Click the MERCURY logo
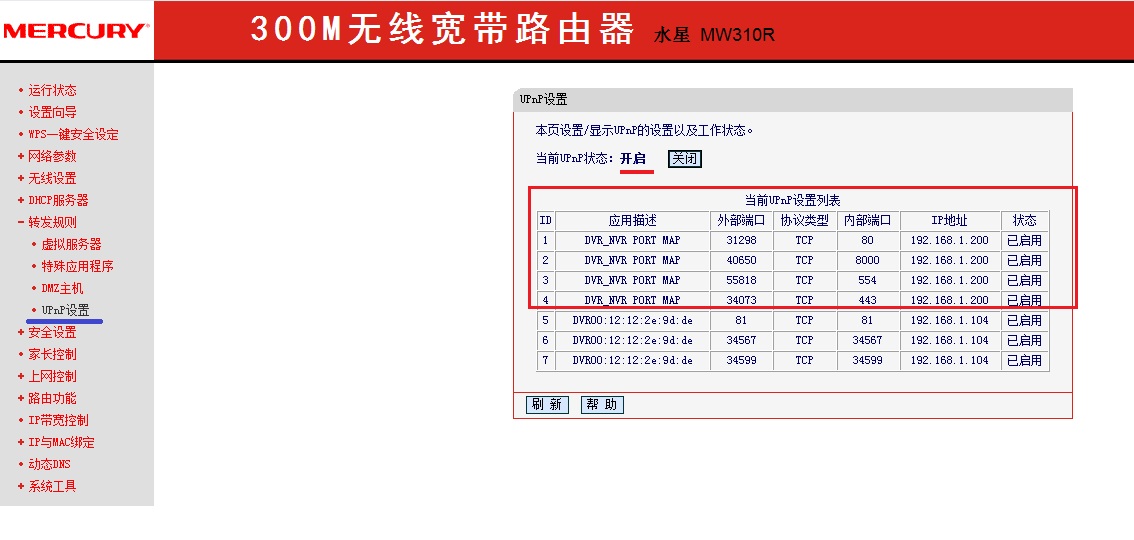 point(75,30)
